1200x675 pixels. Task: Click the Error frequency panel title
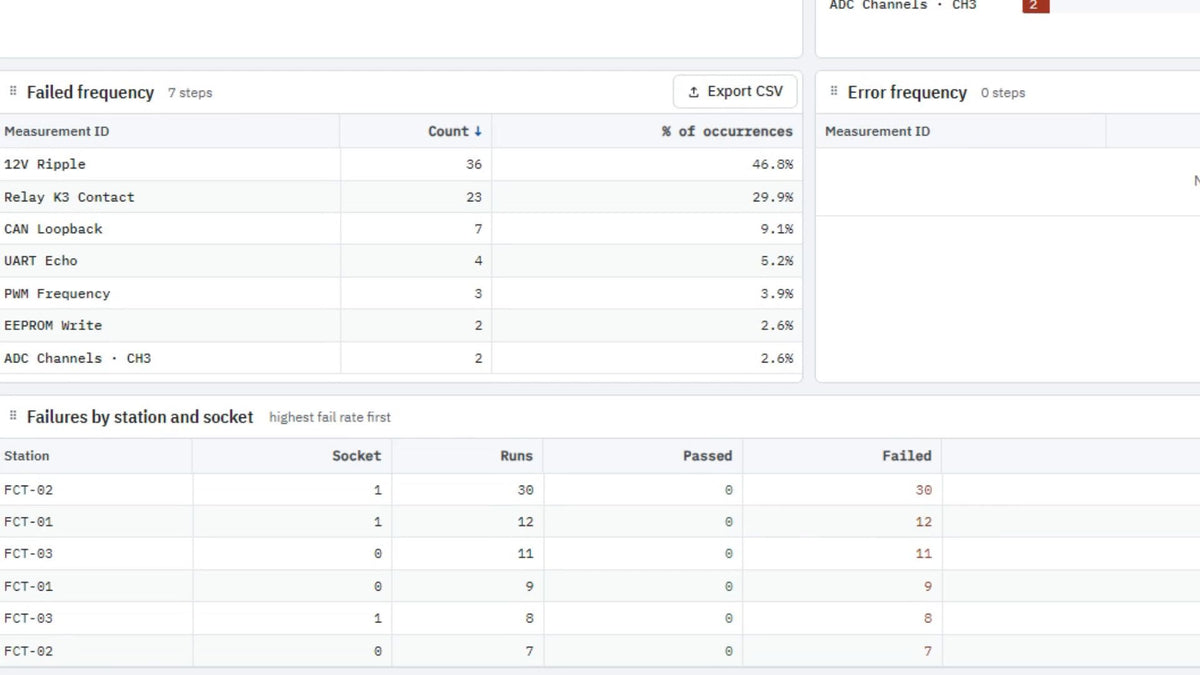tap(907, 92)
